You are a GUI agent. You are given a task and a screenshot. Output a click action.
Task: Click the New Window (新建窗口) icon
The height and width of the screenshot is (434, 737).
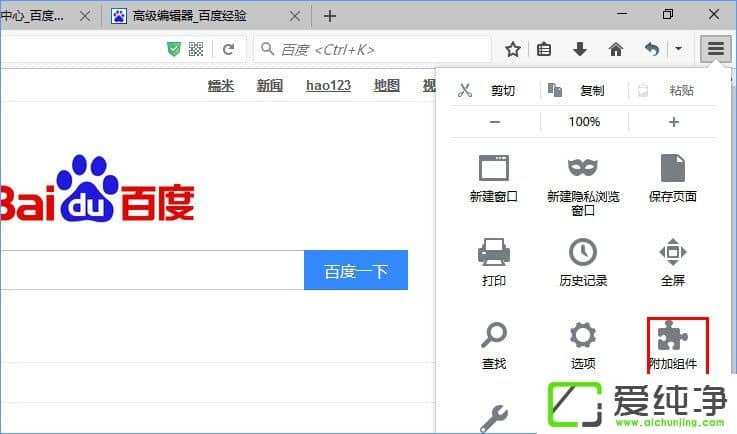494,168
